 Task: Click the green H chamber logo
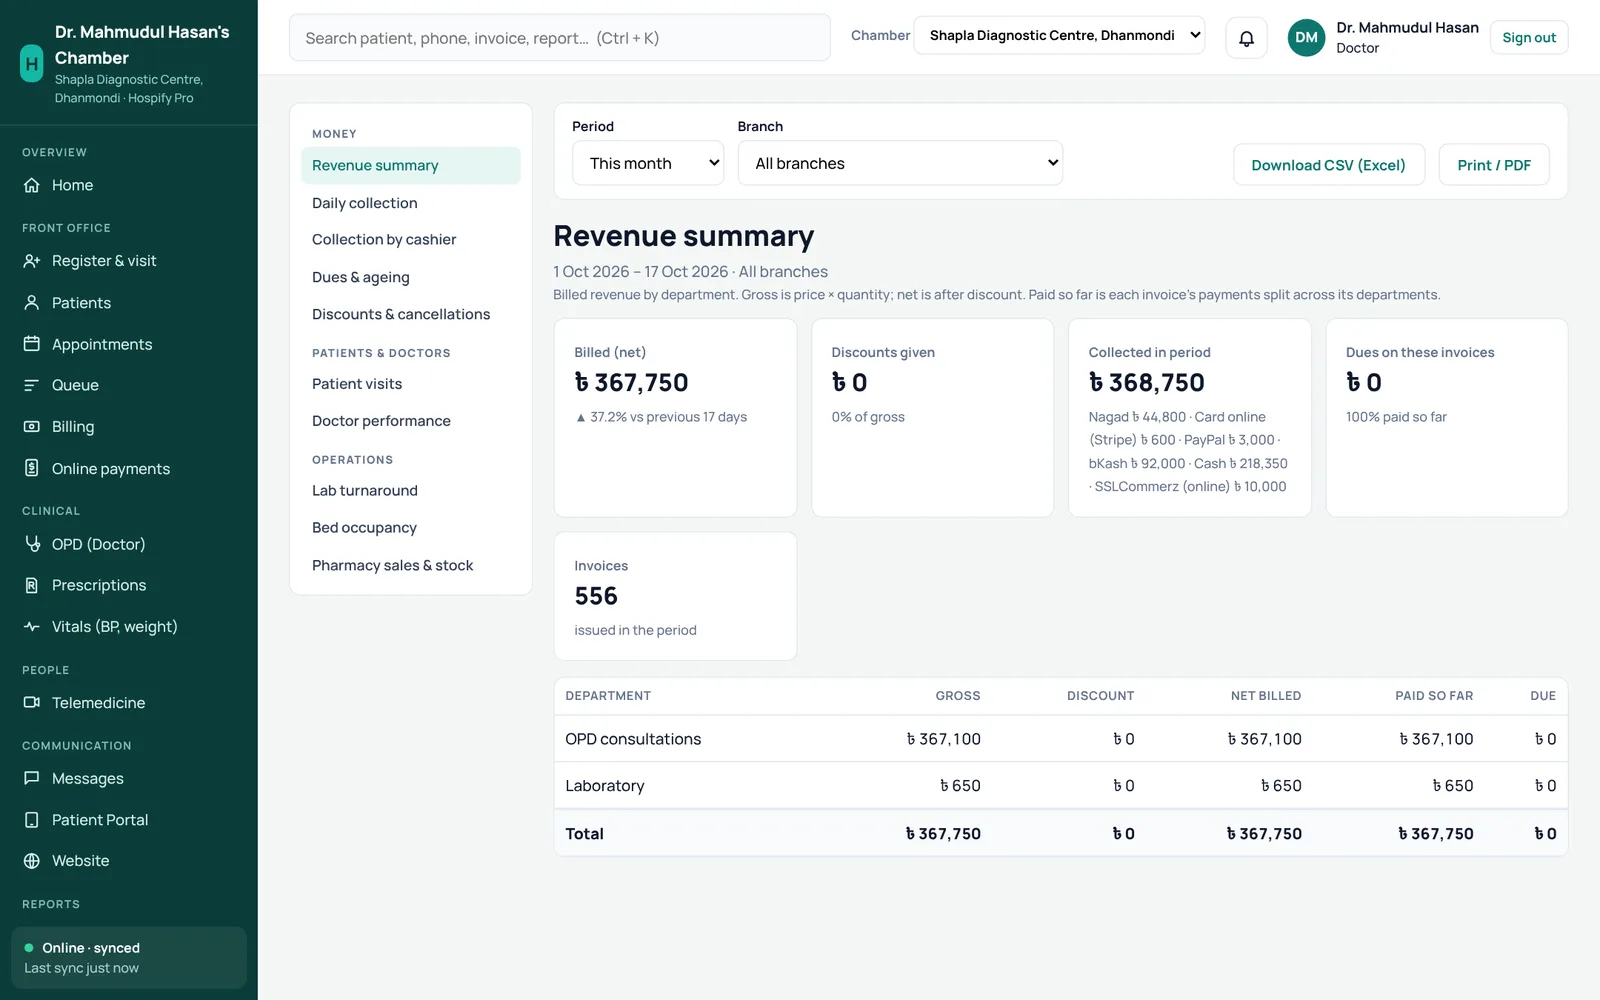32,63
